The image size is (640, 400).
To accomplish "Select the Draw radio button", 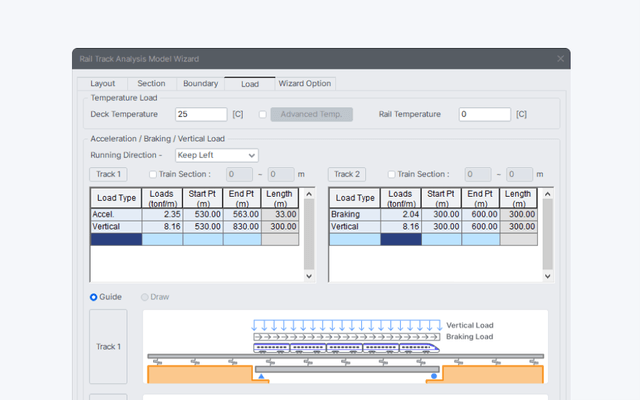I will tap(144, 297).
